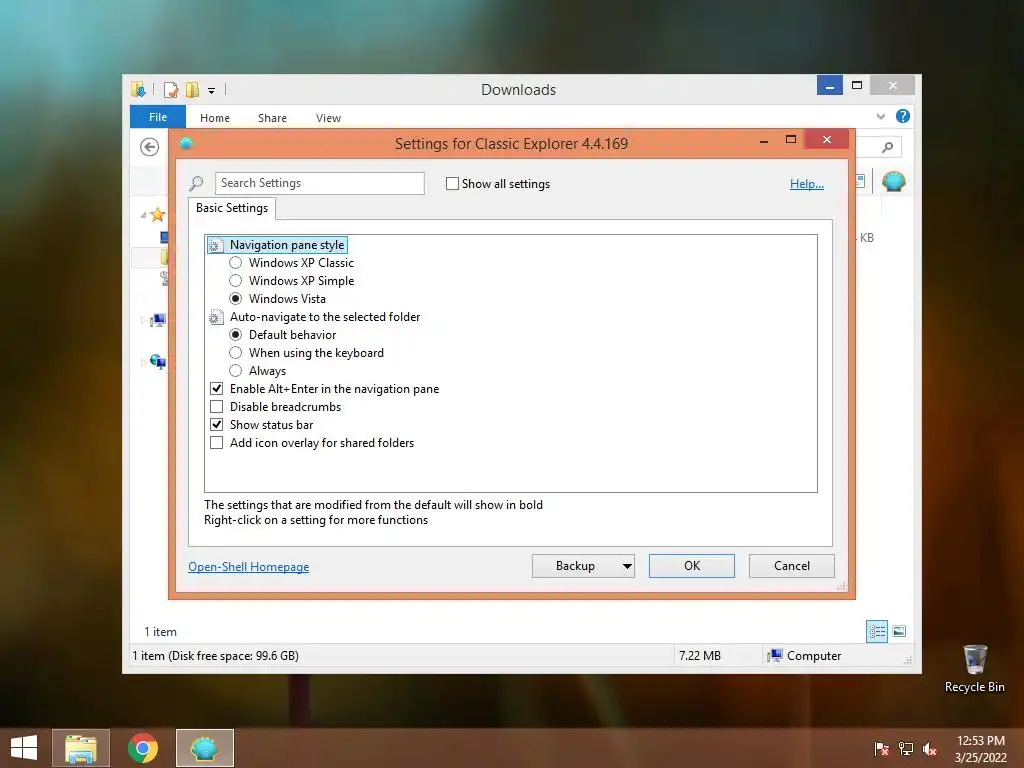Open the Help... link
Screen dimensions: 1024x768
[807, 184]
